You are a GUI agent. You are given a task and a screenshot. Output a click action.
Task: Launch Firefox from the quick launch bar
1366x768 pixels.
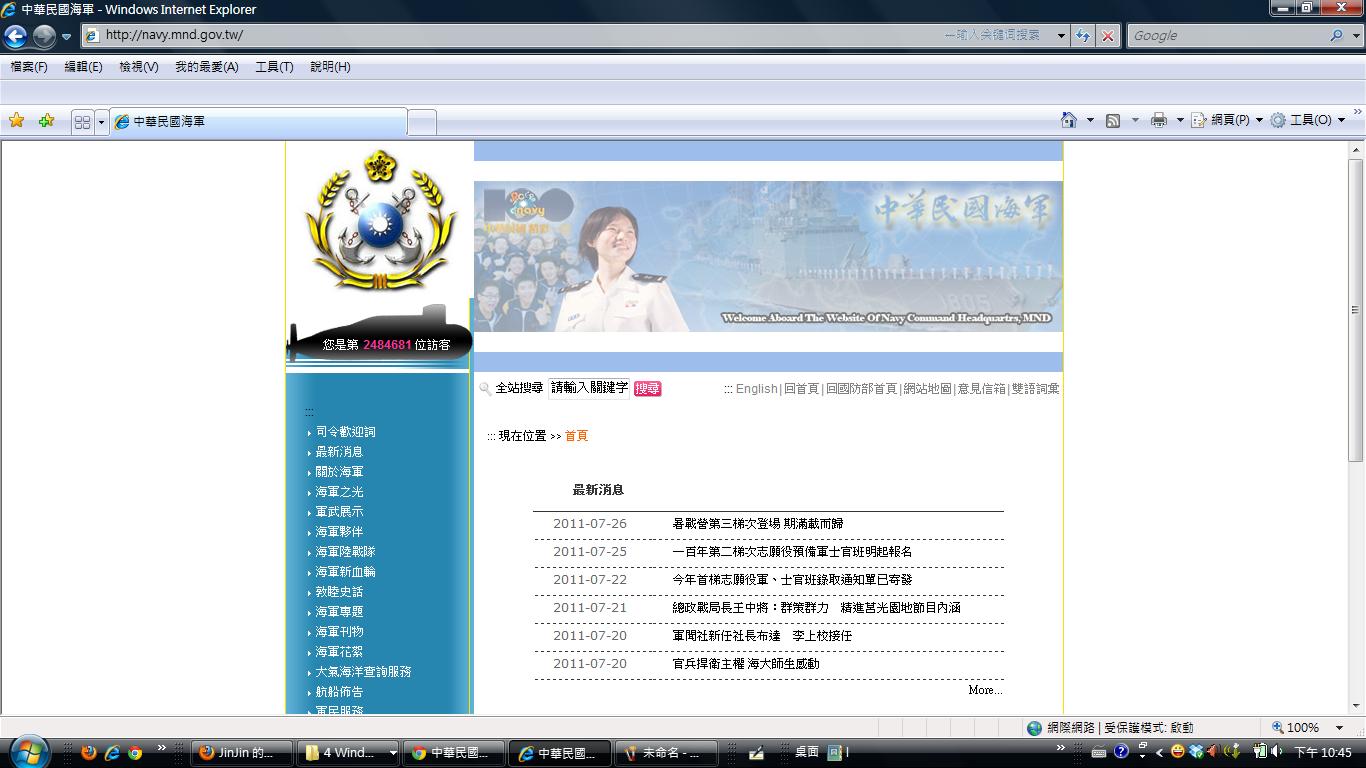(x=89, y=752)
